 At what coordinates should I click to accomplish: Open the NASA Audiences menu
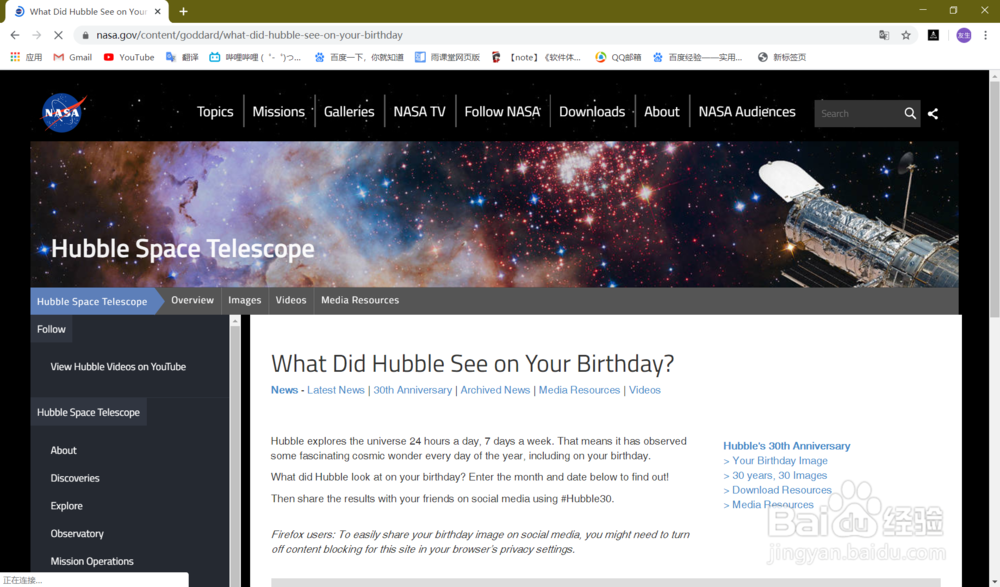click(x=747, y=112)
